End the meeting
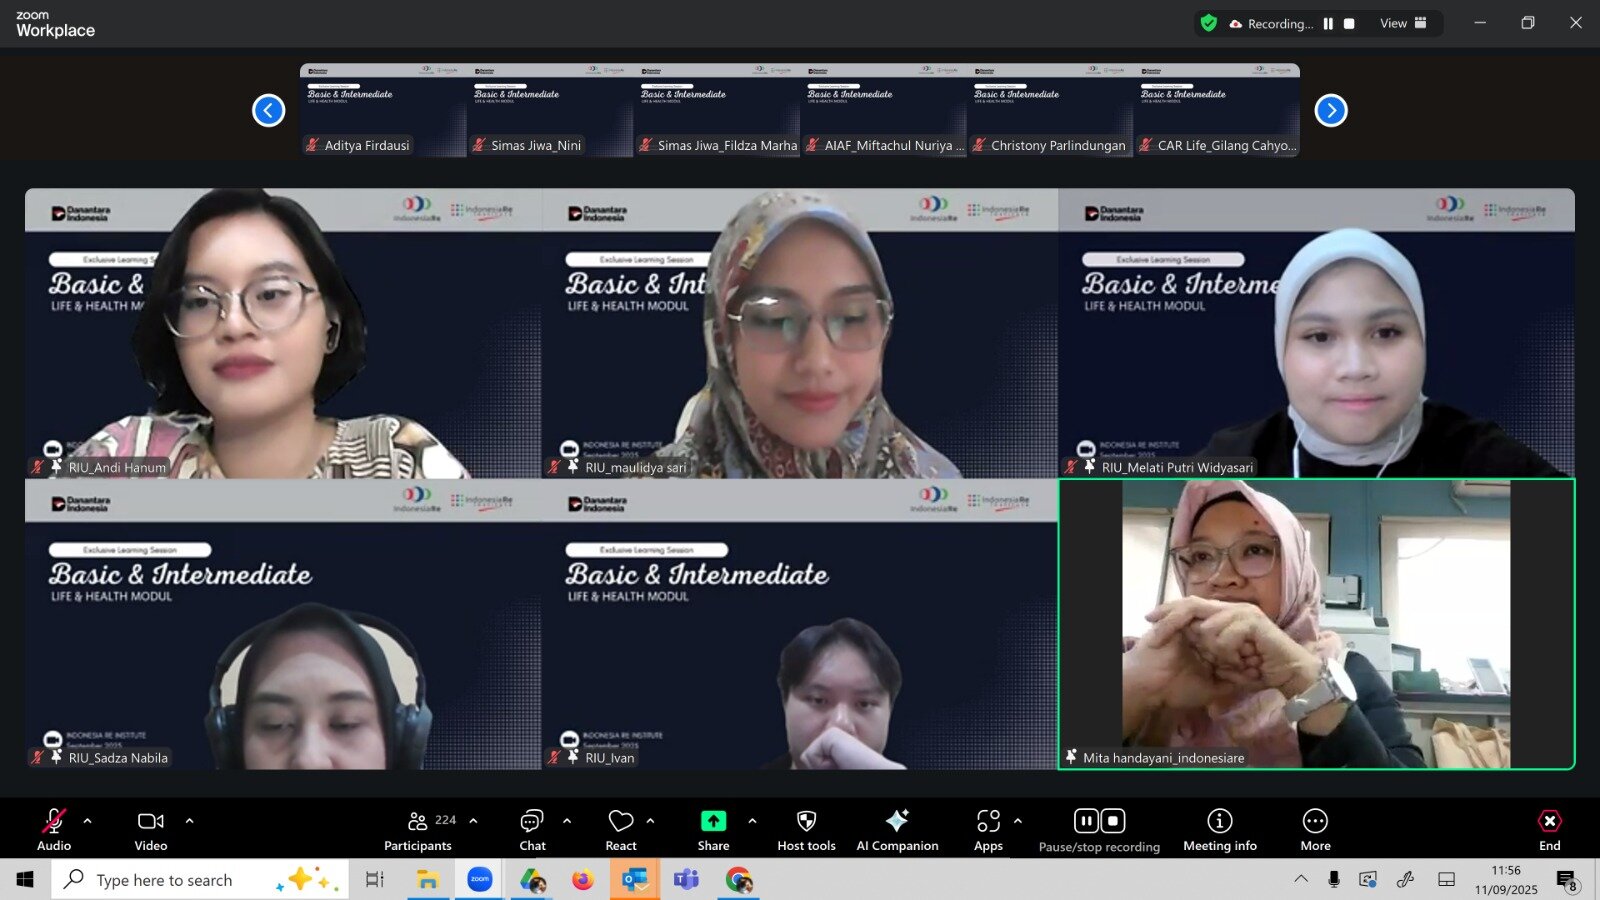 (1549, 829)
